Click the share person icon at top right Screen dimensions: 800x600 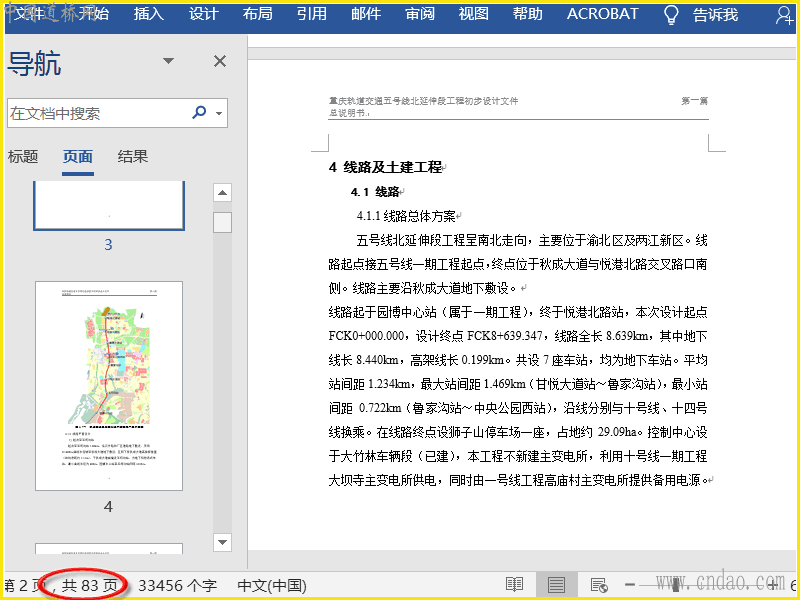[x=783, y=14]
